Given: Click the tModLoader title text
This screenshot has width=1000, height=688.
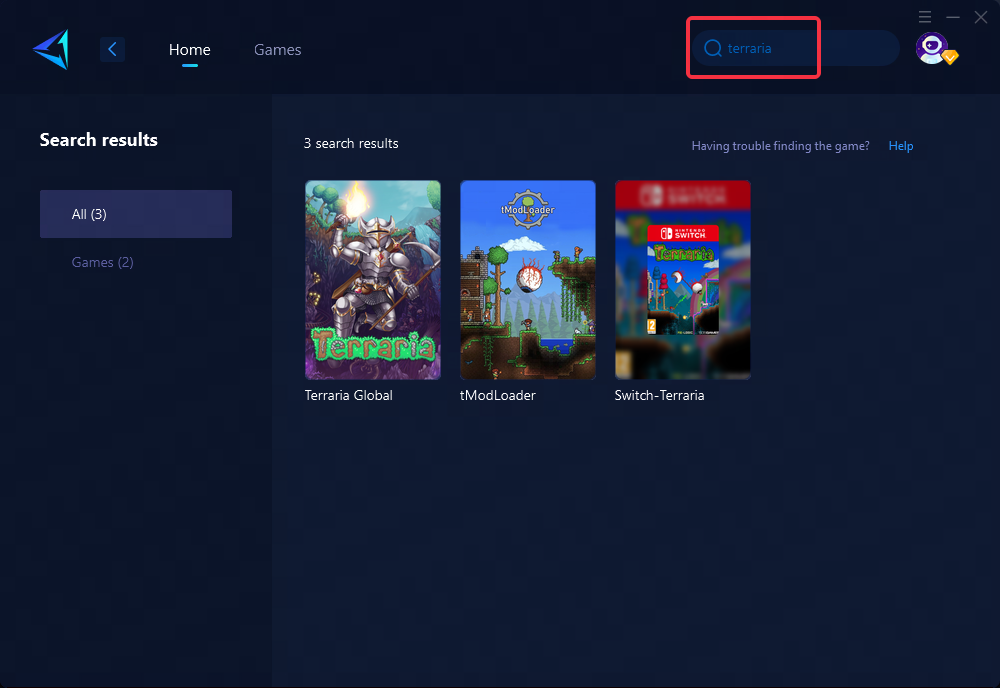Looking at the screenshot, I should [x=497, y=395].
